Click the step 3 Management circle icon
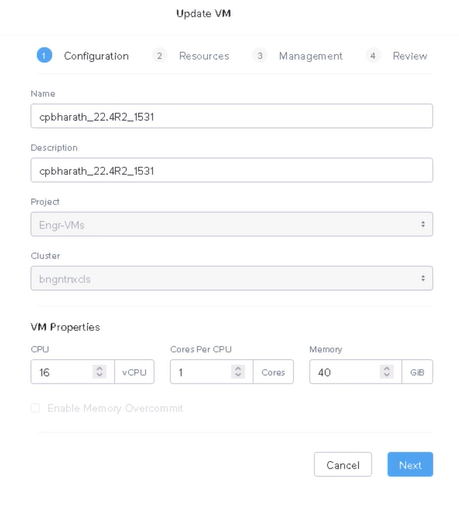 (x=260, y=55)
